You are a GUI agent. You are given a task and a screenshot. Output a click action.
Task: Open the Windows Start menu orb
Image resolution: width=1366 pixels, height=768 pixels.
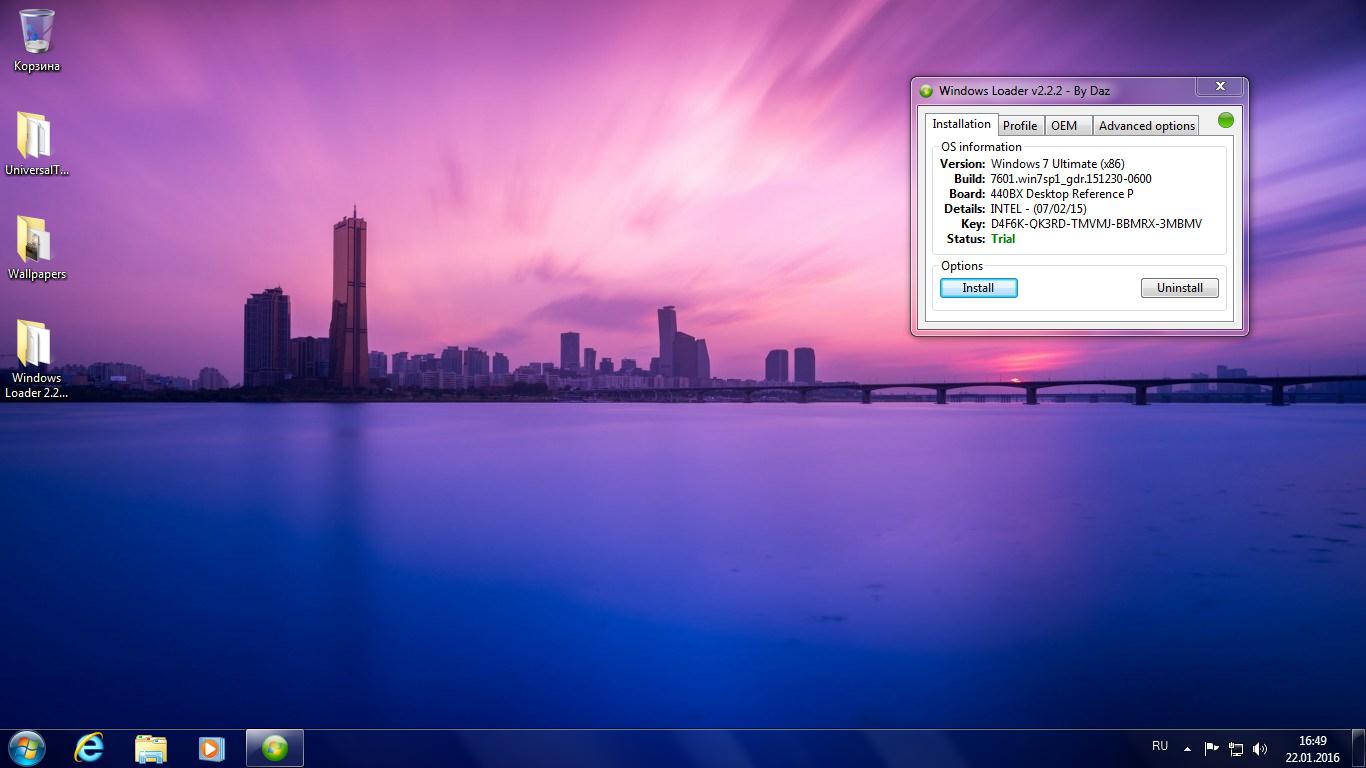[27, 748]
